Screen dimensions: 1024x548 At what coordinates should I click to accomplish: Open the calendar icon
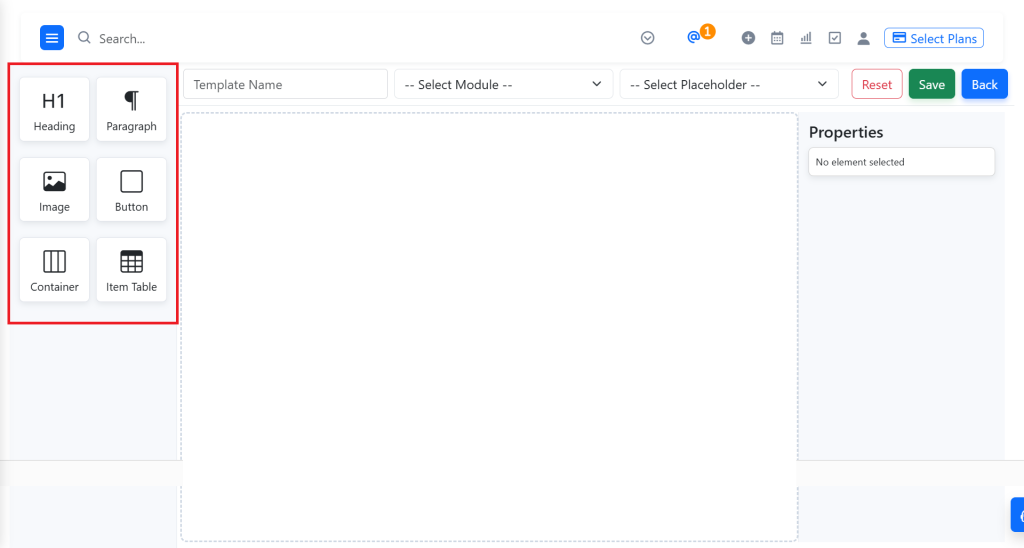tap(777, 38)
